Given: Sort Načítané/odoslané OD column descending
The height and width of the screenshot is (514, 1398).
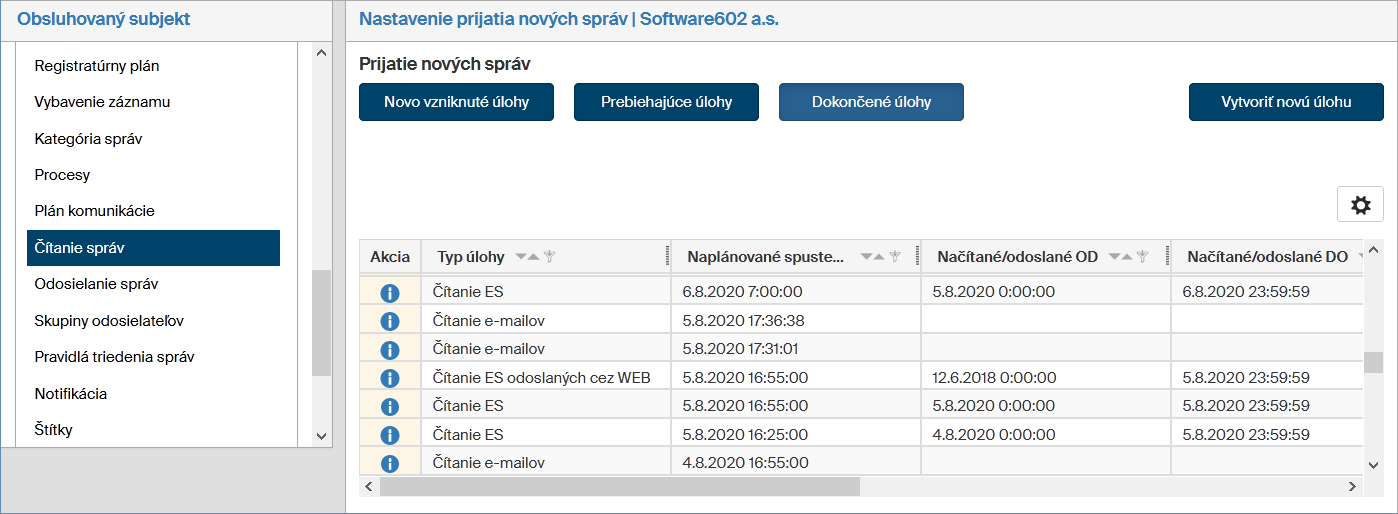Looking at the screenshot, I should pos(1114,257).
